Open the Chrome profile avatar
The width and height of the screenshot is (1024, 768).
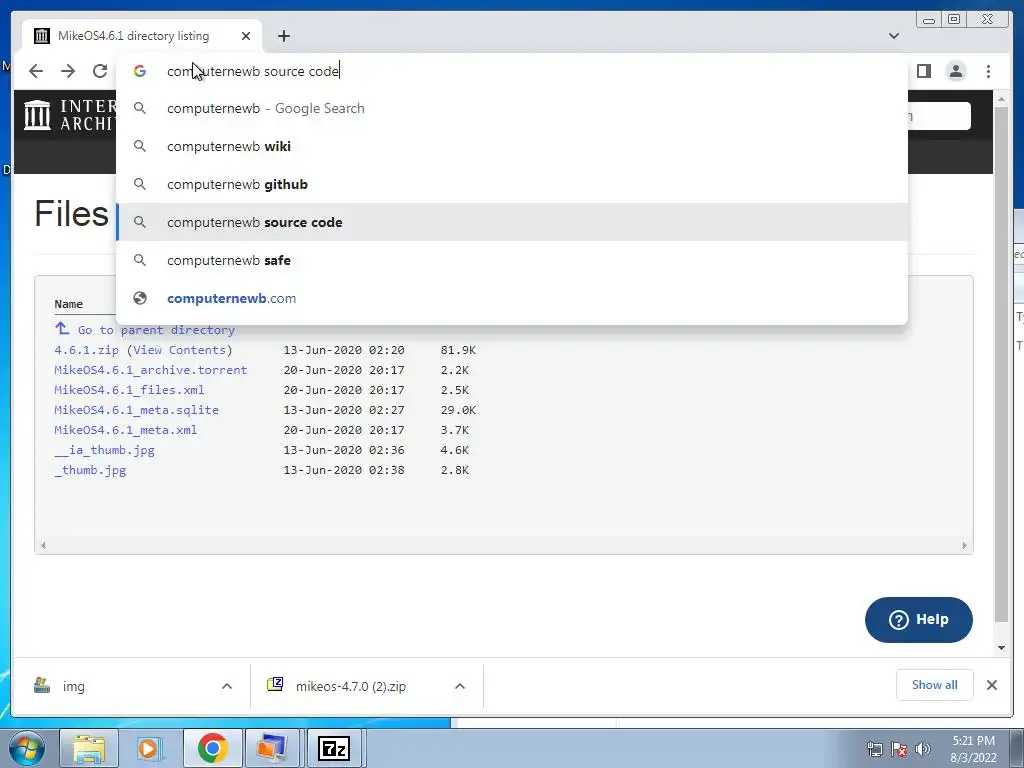pyautogui.click(x=956, y=71)
